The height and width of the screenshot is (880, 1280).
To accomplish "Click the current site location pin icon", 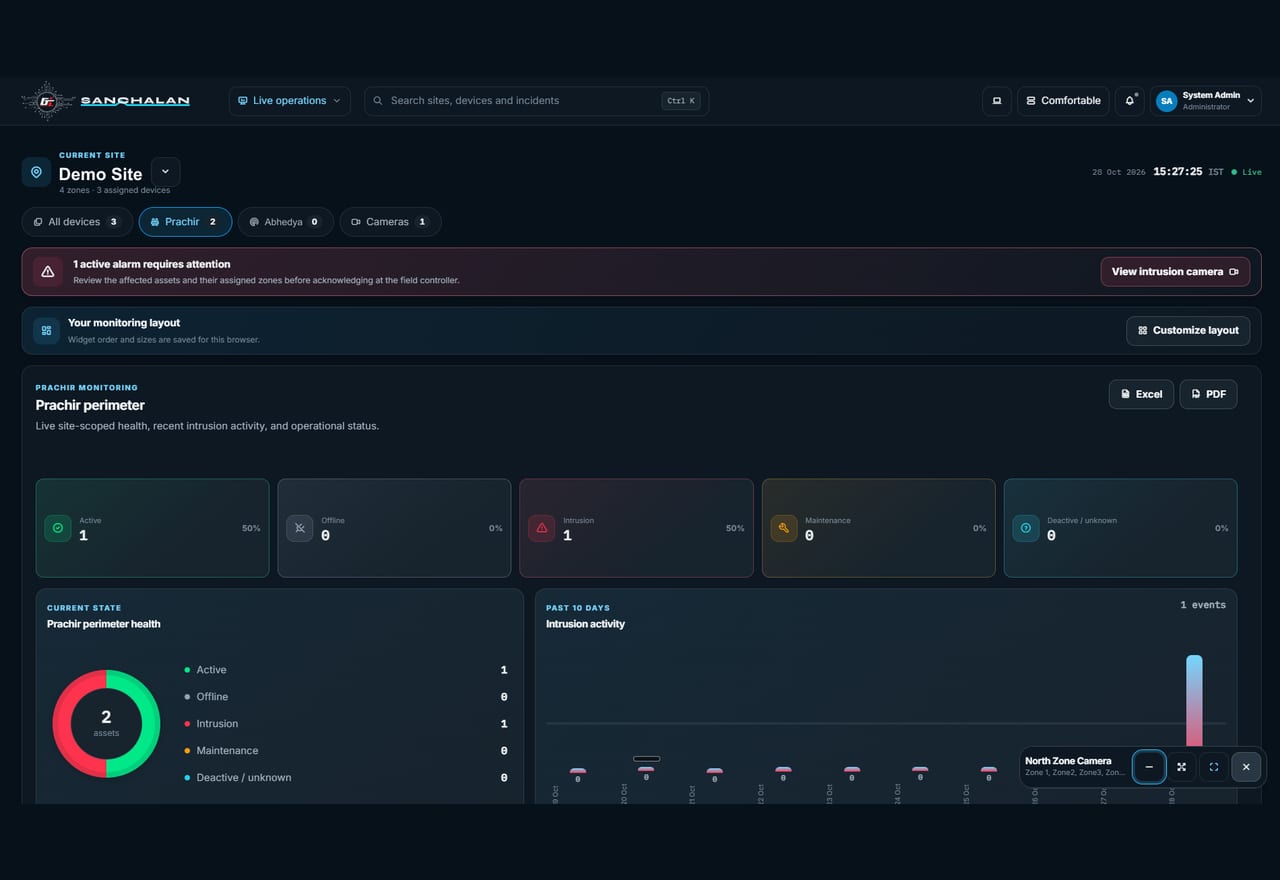I will coord(36,172).
